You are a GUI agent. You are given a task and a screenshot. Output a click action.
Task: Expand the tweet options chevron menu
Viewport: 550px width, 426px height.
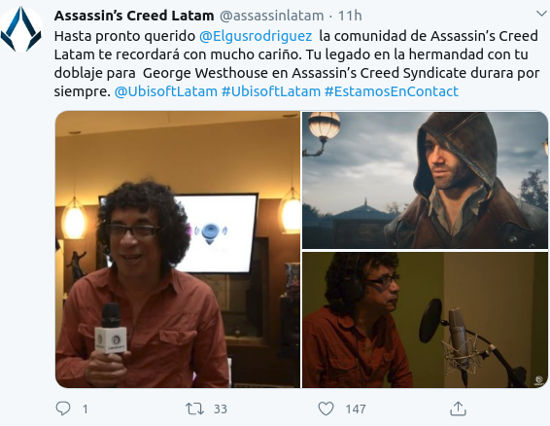click(542, 14)
